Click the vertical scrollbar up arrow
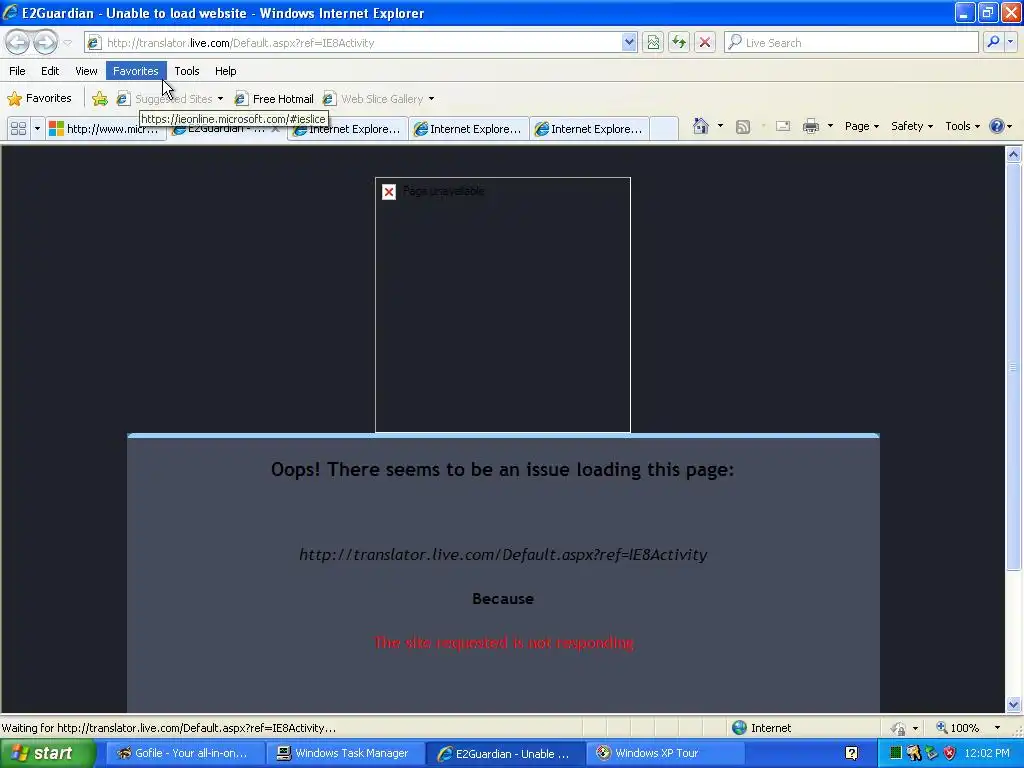Image resolution: width=1024 pixels, height=768 pixels. click(1014, 155)
